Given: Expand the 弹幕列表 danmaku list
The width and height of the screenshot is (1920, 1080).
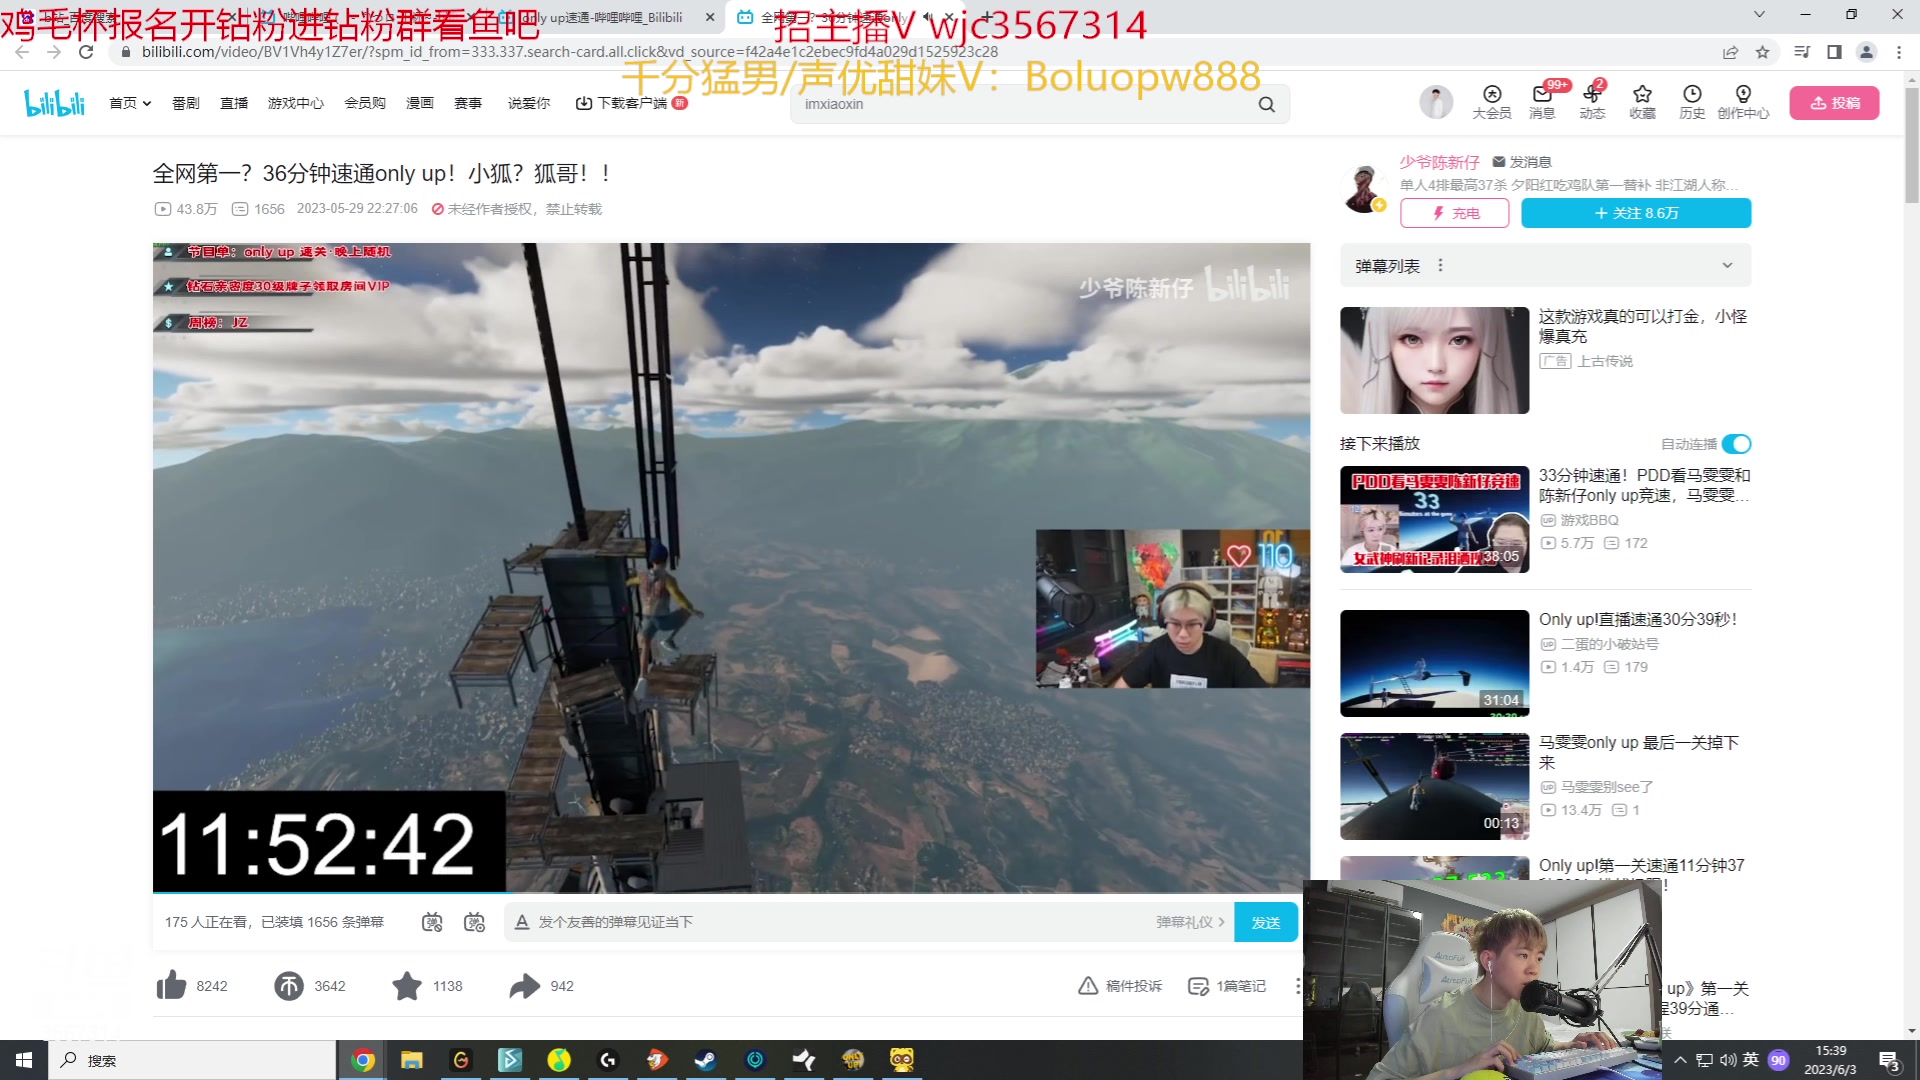Looking at the screenshot, I should click(1727, 266).
